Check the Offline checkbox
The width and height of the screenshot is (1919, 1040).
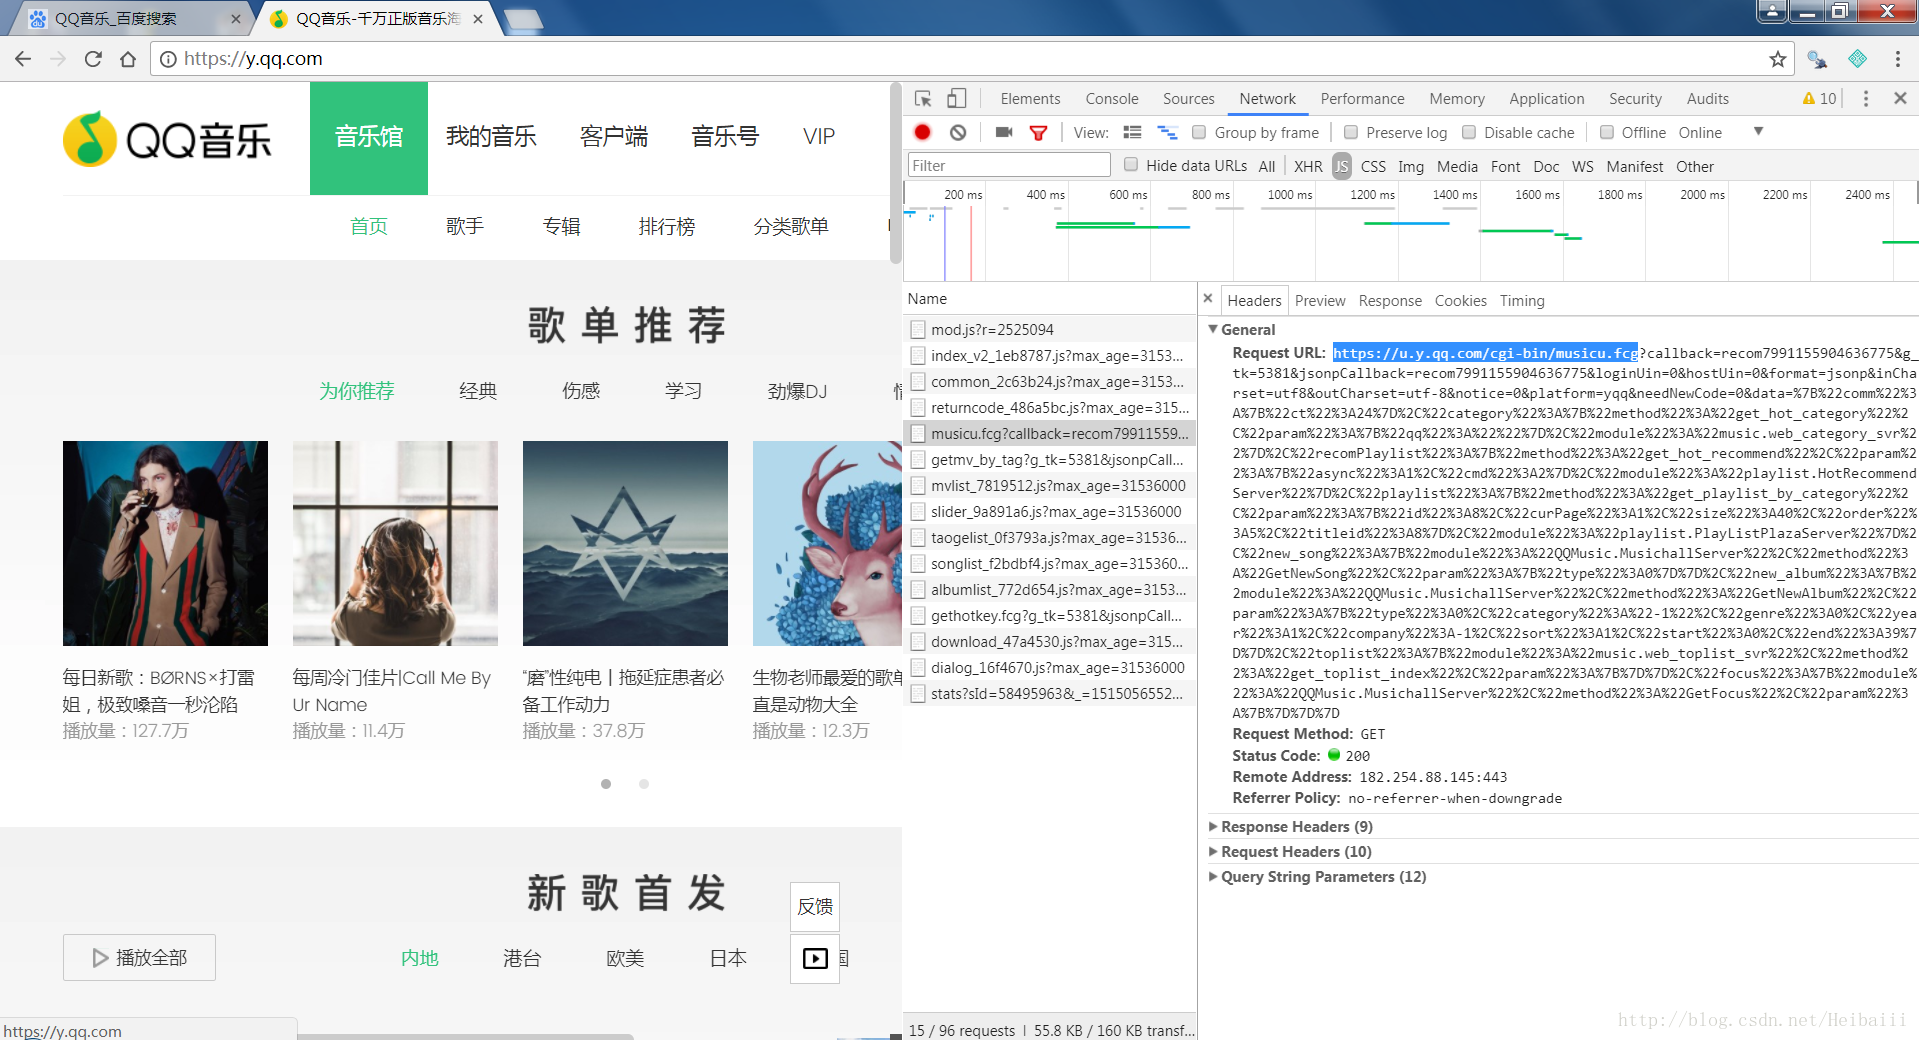[x=1607, y=132]
